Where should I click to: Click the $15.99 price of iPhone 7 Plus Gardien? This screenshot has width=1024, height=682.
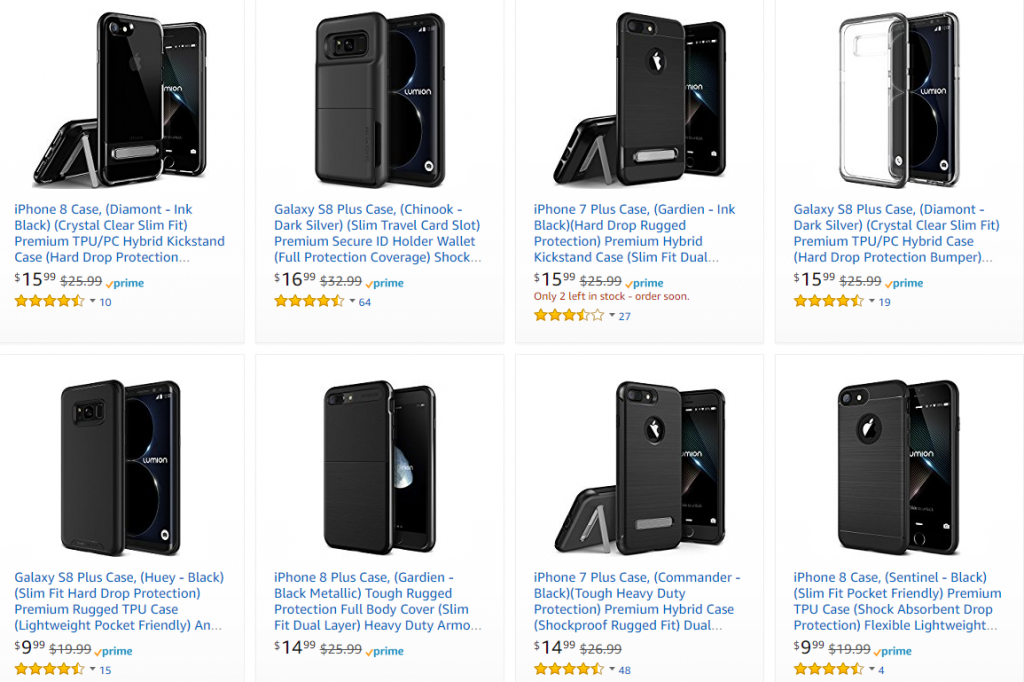point(554,280)
